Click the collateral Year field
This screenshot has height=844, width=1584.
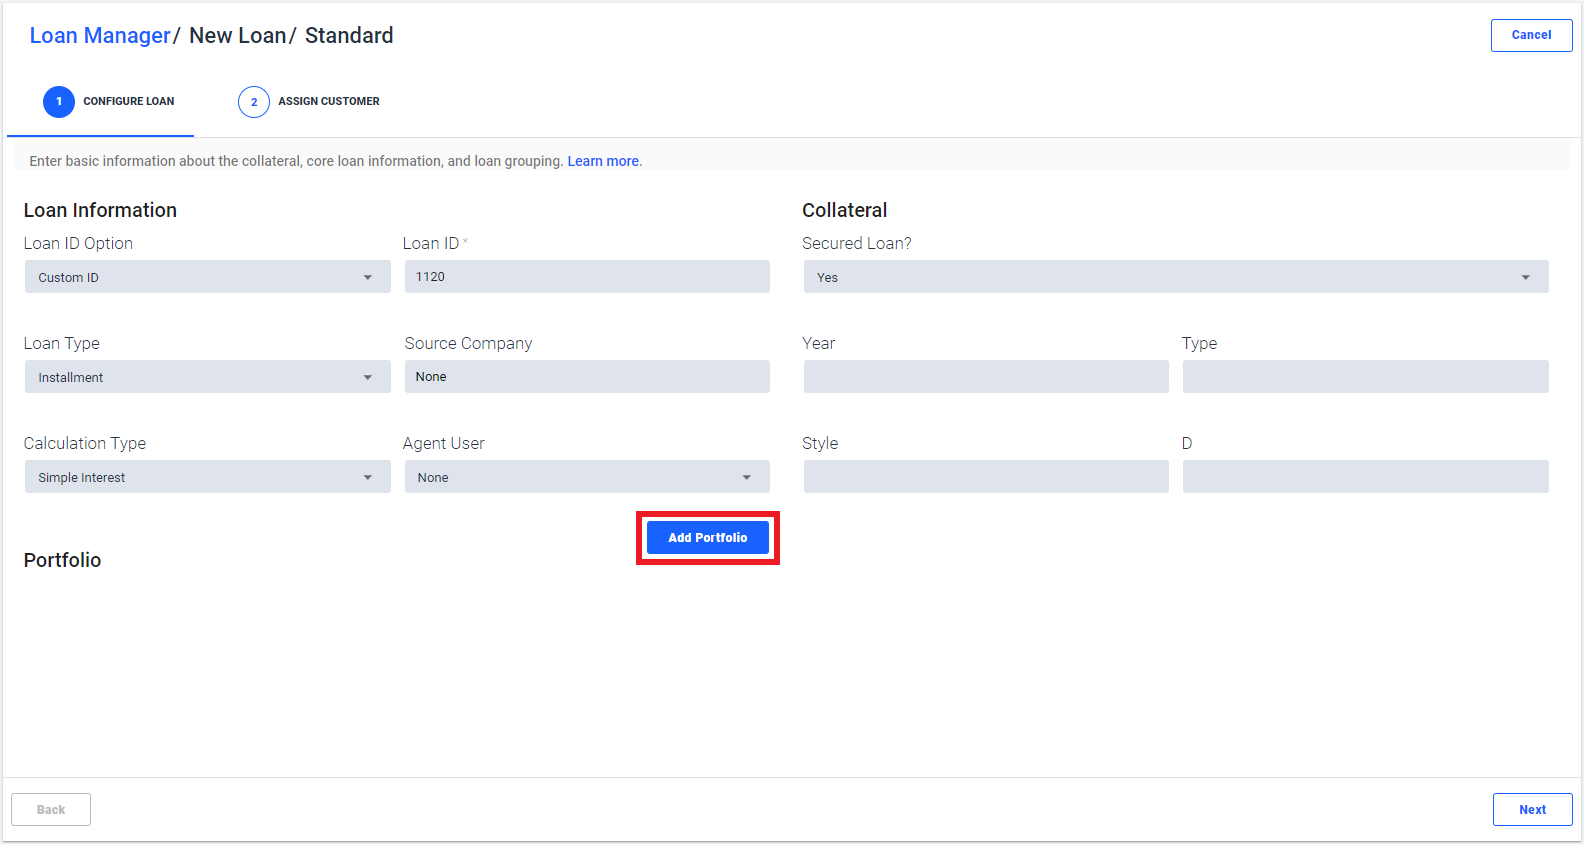point(986,377)
